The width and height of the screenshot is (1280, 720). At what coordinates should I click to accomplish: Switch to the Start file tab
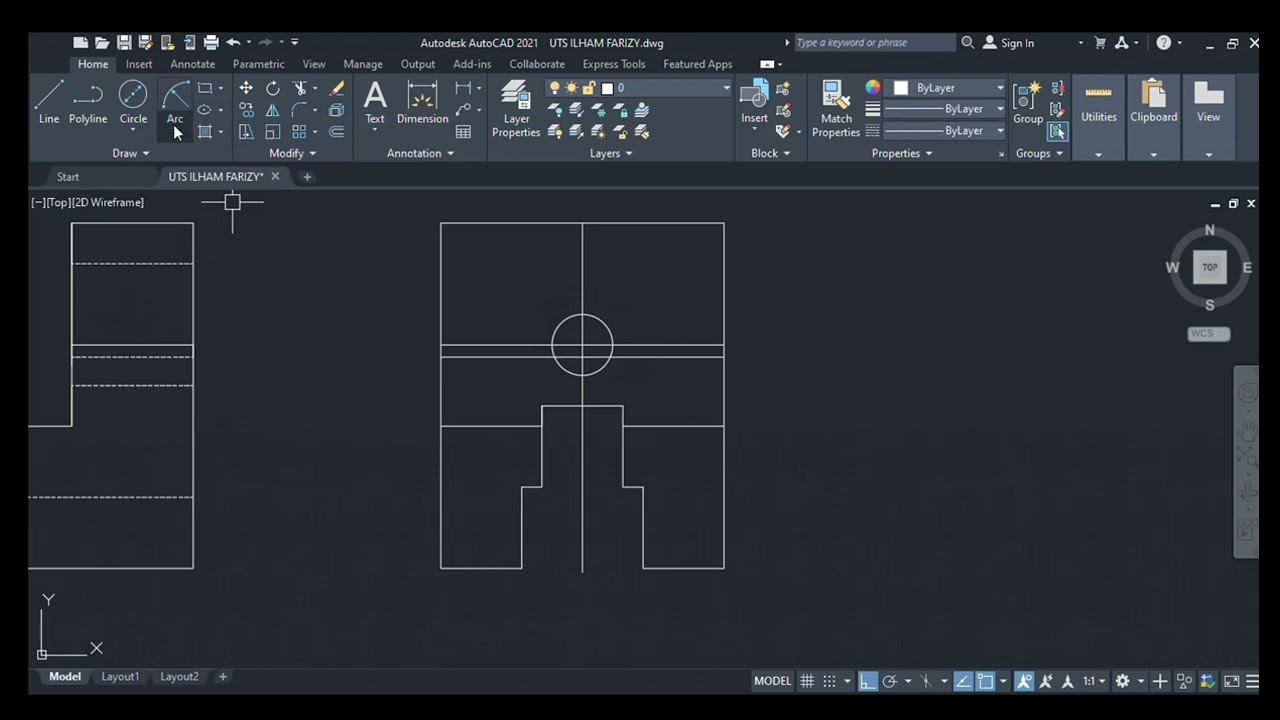coord(68,177)
